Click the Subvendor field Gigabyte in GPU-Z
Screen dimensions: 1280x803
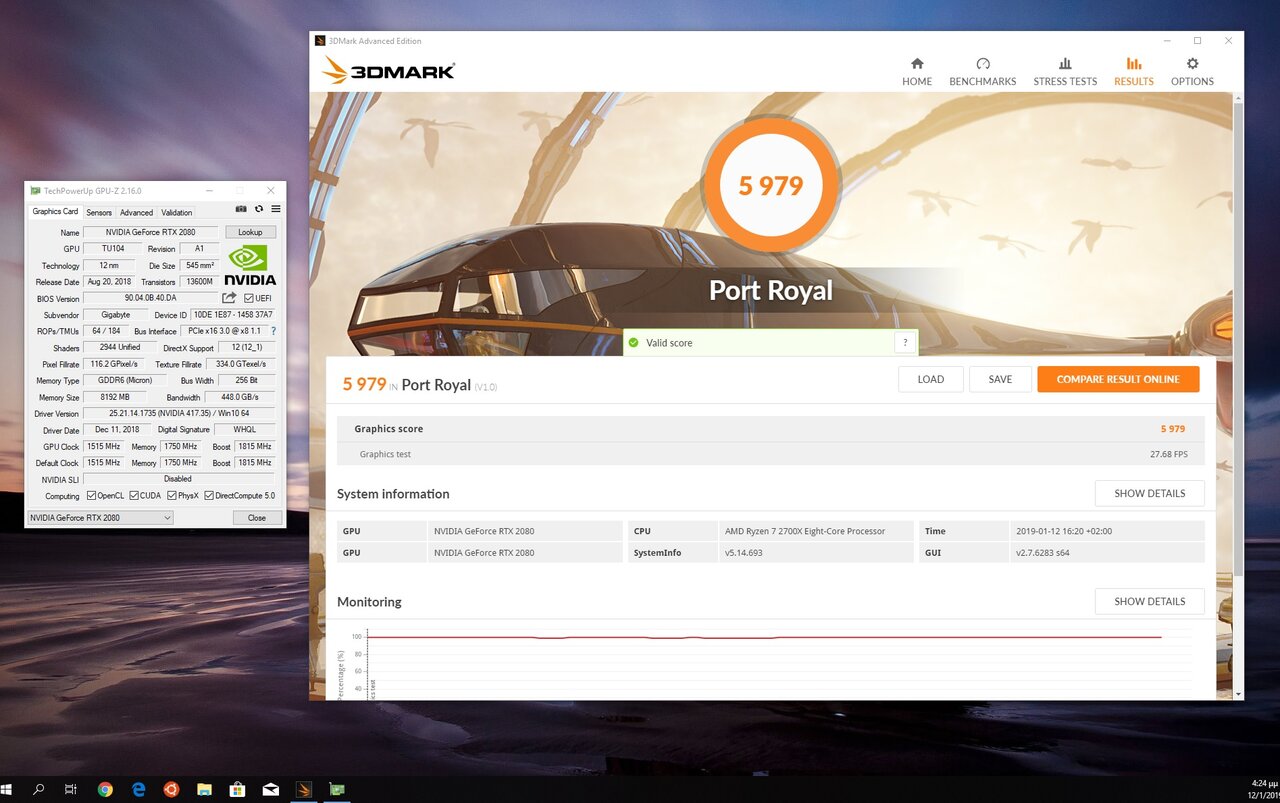115,315
